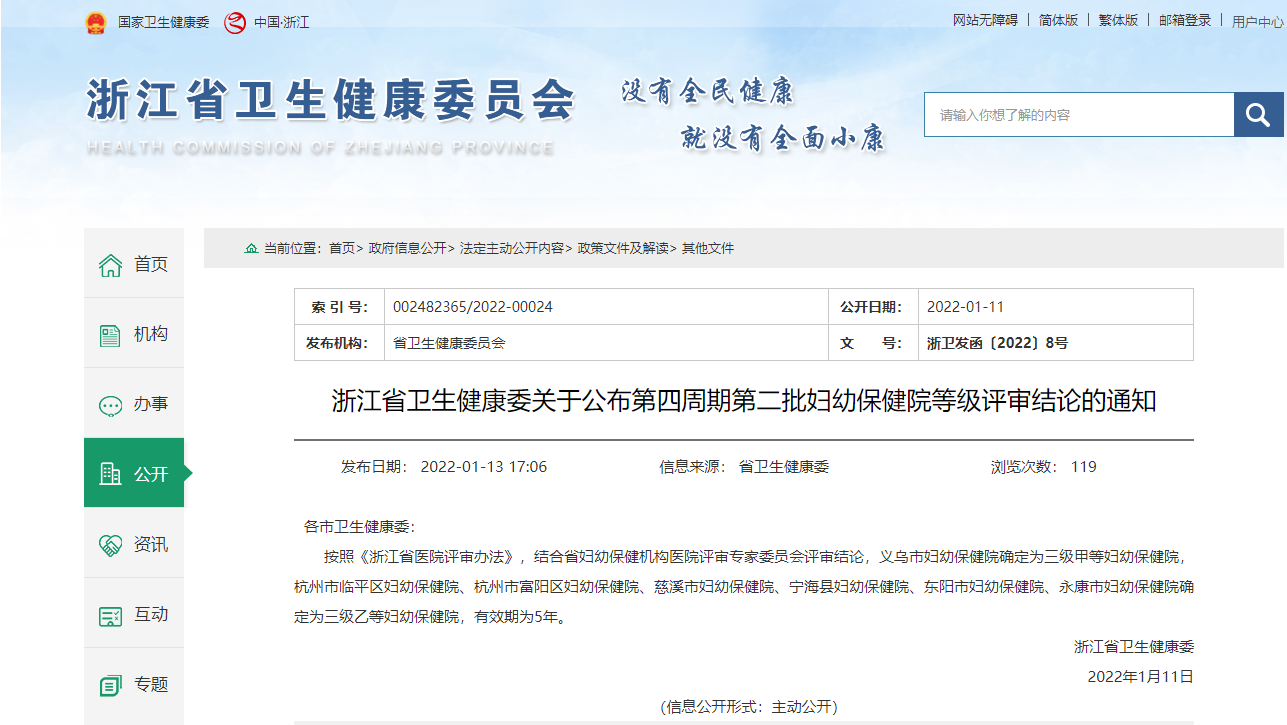Open the 首页 sidebar menu item

pos(134,263)
